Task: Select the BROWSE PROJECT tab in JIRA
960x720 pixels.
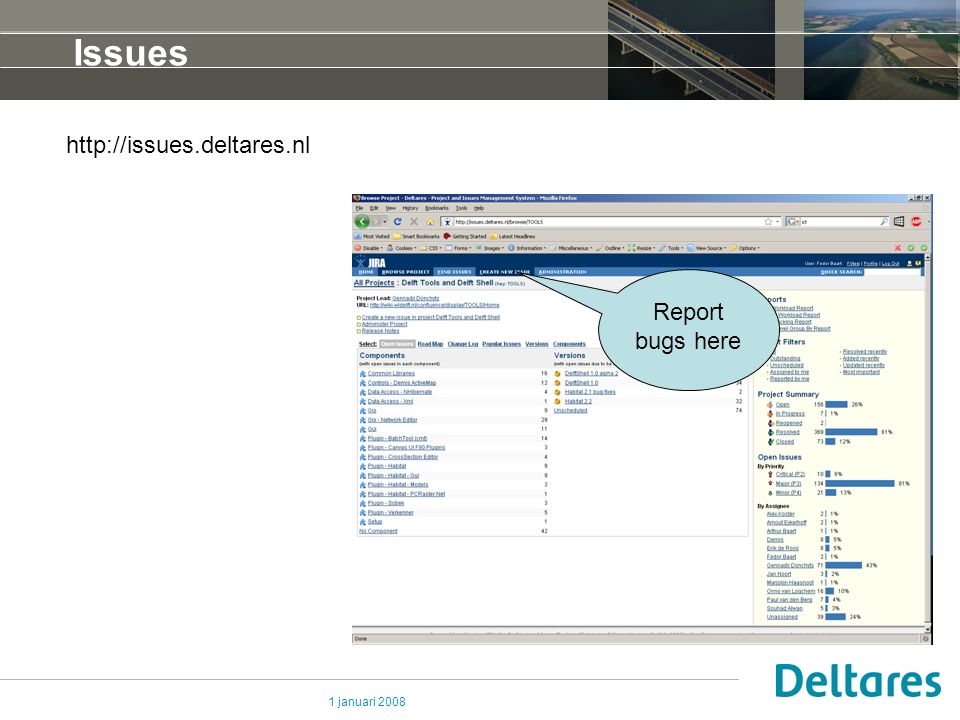Action: point(405,272)
